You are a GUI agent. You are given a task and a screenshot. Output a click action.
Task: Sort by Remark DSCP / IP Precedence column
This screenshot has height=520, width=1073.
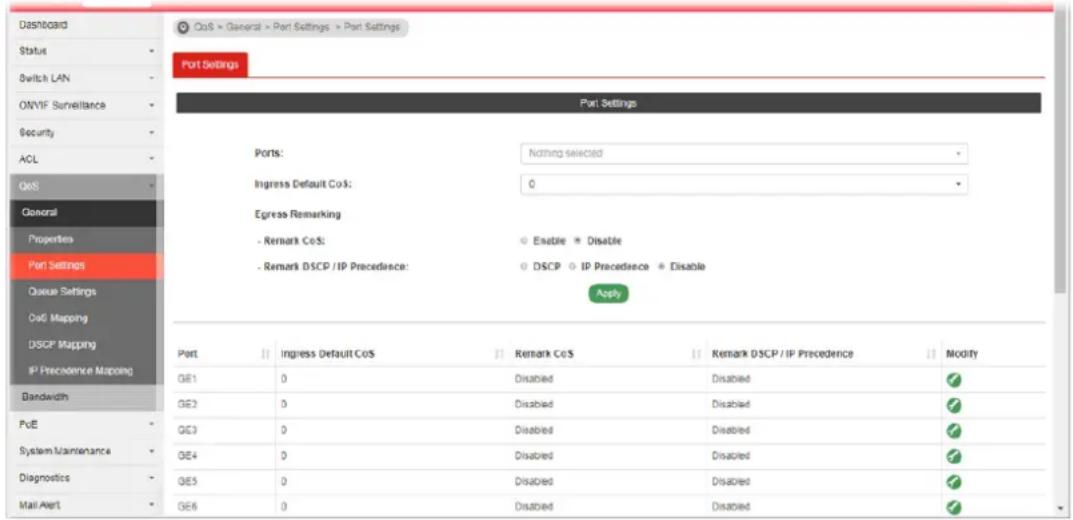point(931,354)
